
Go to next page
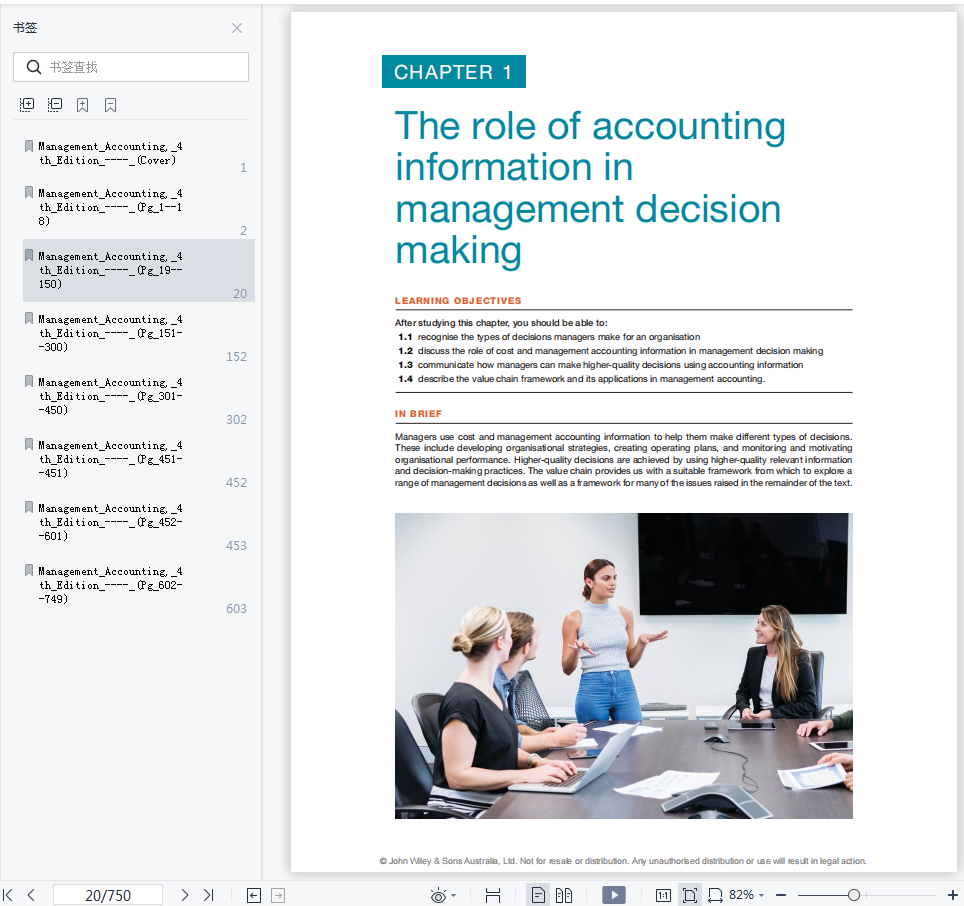(x=184, y=895)
